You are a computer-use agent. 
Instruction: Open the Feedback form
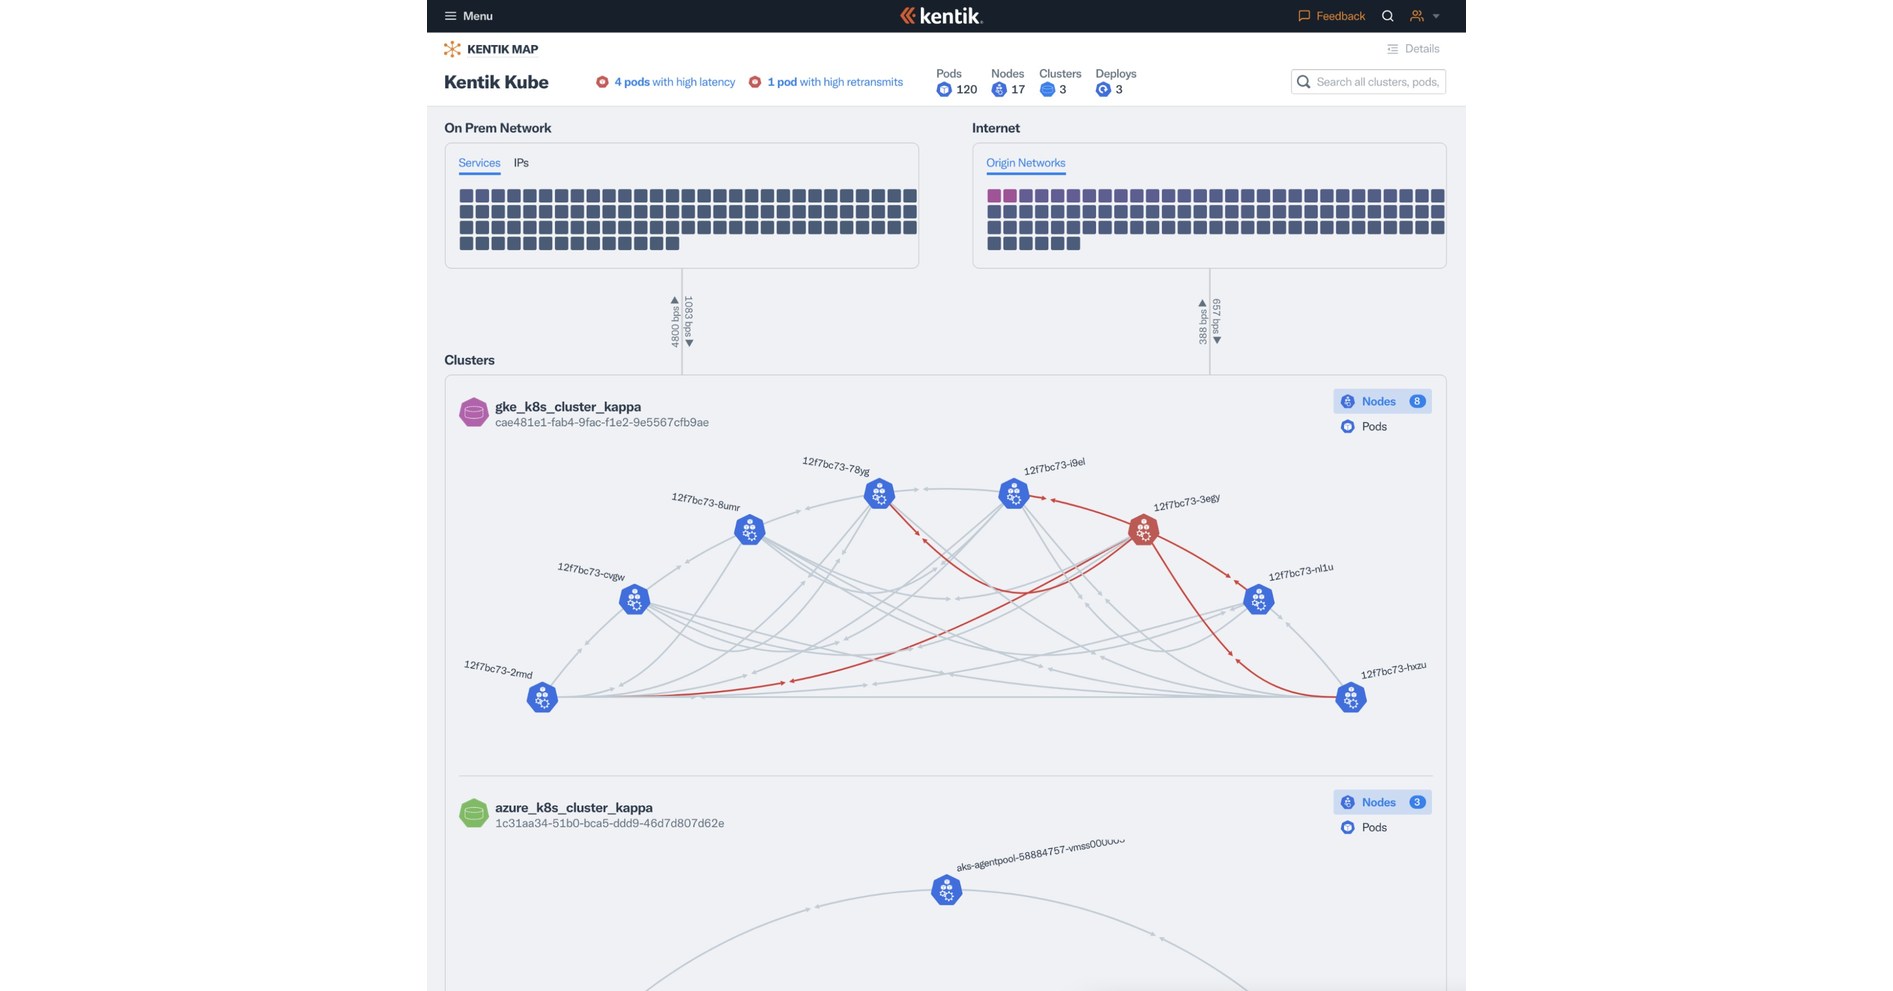1330,16
